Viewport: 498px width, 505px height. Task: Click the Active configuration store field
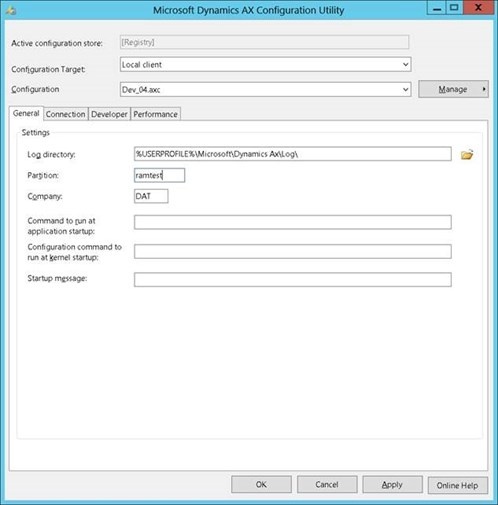[x=264, y=42]
